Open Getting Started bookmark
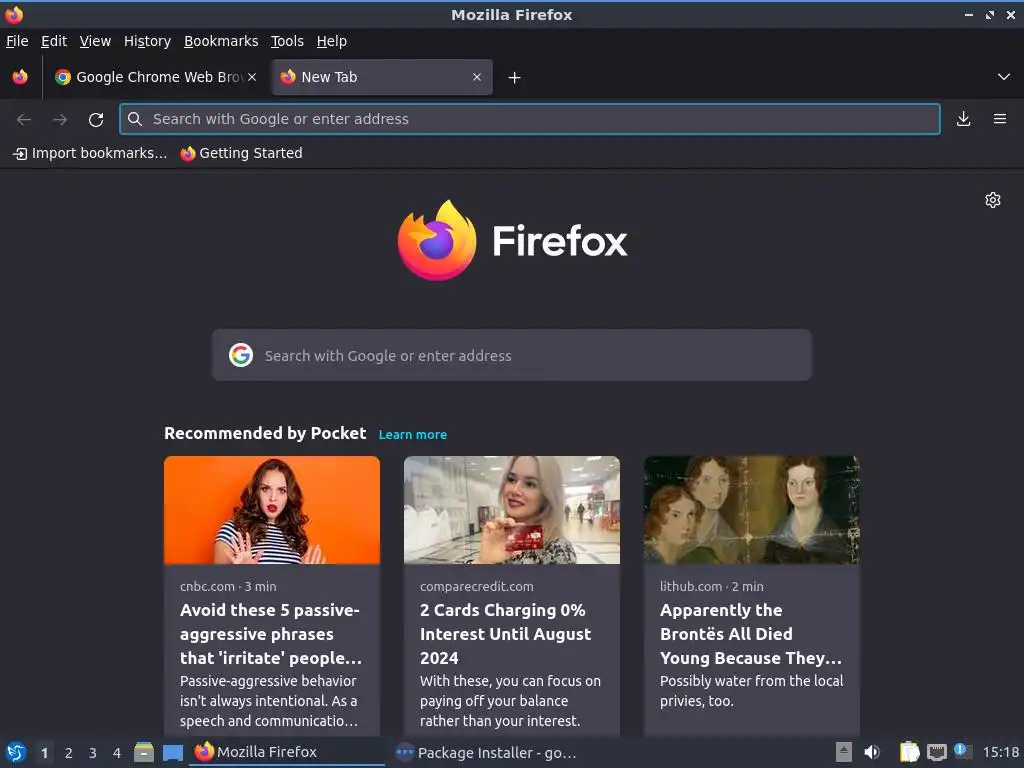1024x768 pixels. point(242,153)
